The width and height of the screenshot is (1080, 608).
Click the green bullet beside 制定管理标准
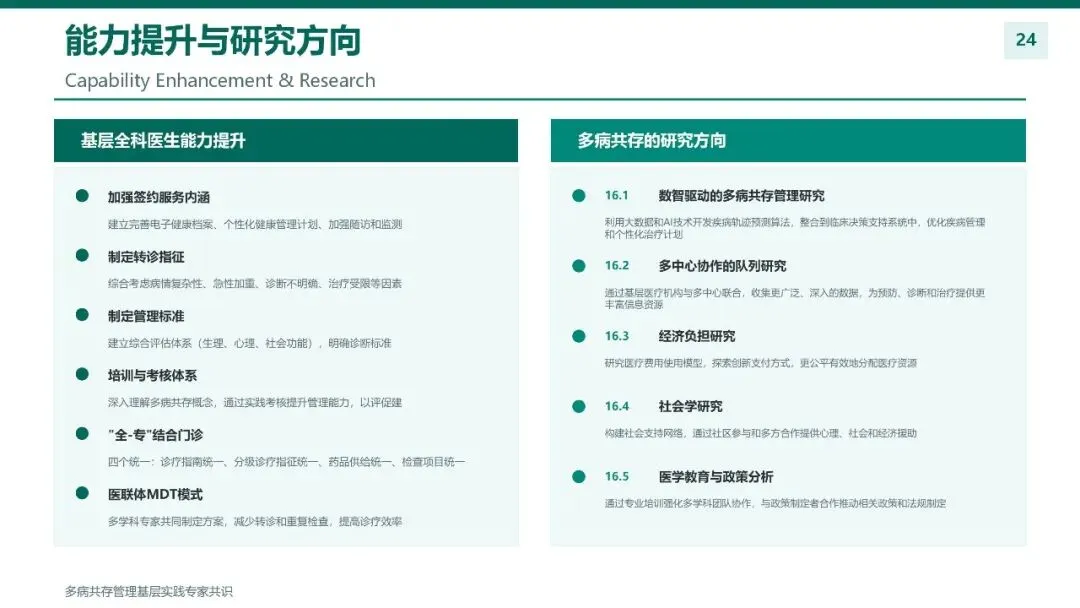point(82,315)
